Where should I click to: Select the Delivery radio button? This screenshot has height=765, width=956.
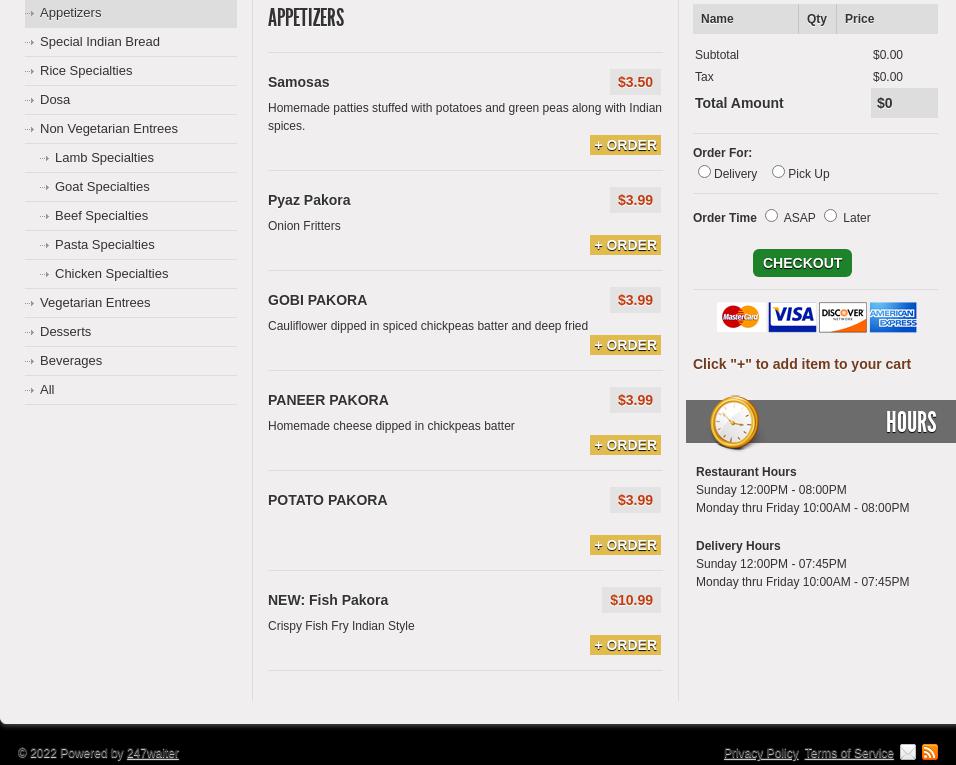pos(704,172)
